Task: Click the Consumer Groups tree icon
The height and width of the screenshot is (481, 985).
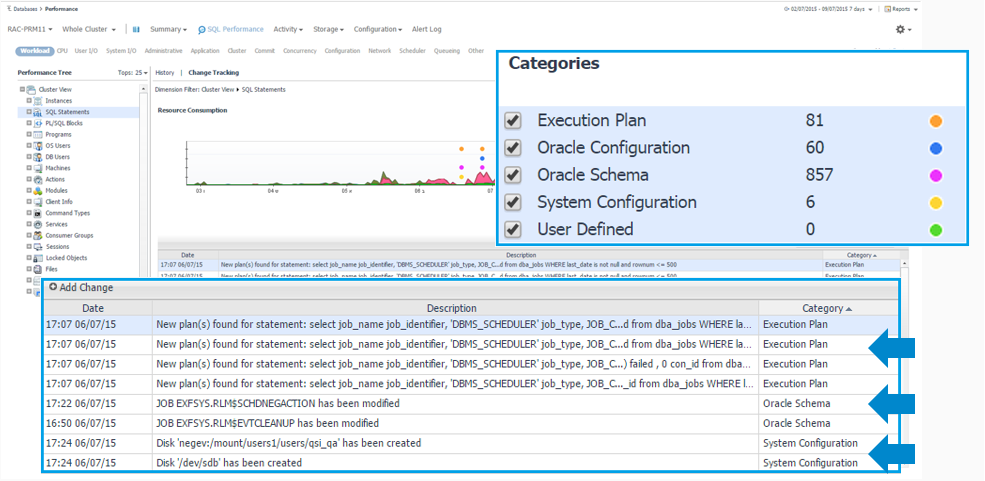Action: tap(37, 235)
